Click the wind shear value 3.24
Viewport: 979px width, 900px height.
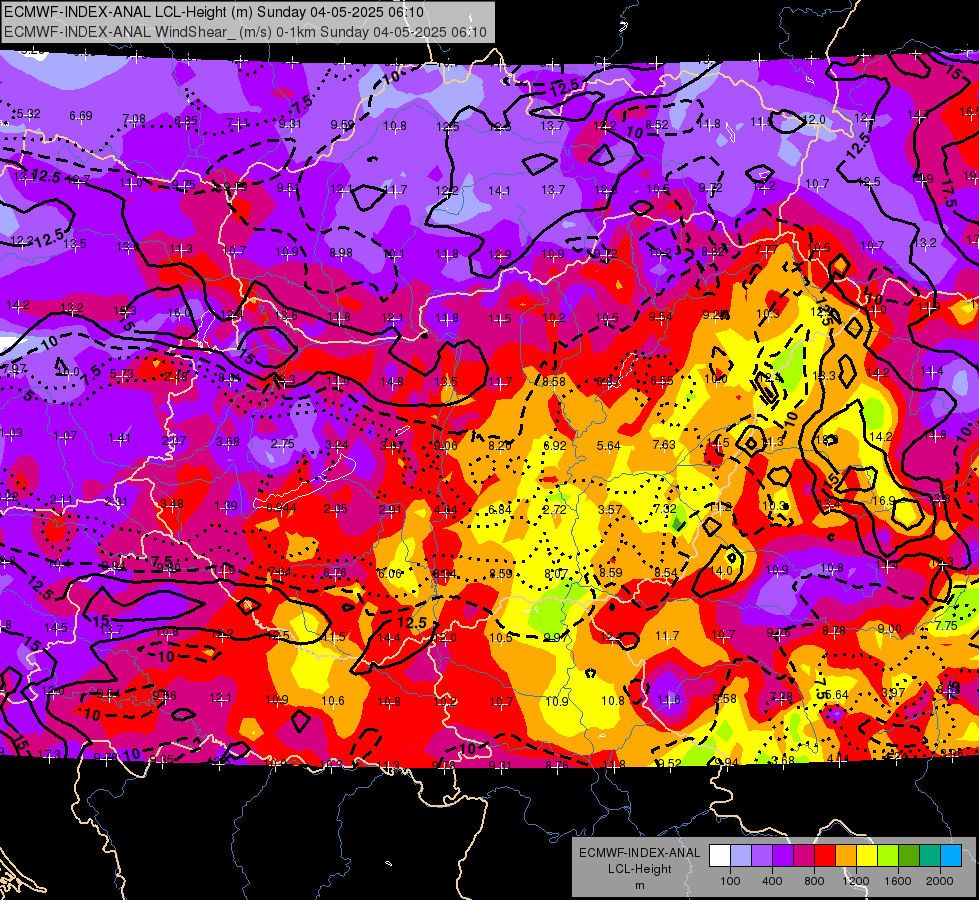(337, 445)
